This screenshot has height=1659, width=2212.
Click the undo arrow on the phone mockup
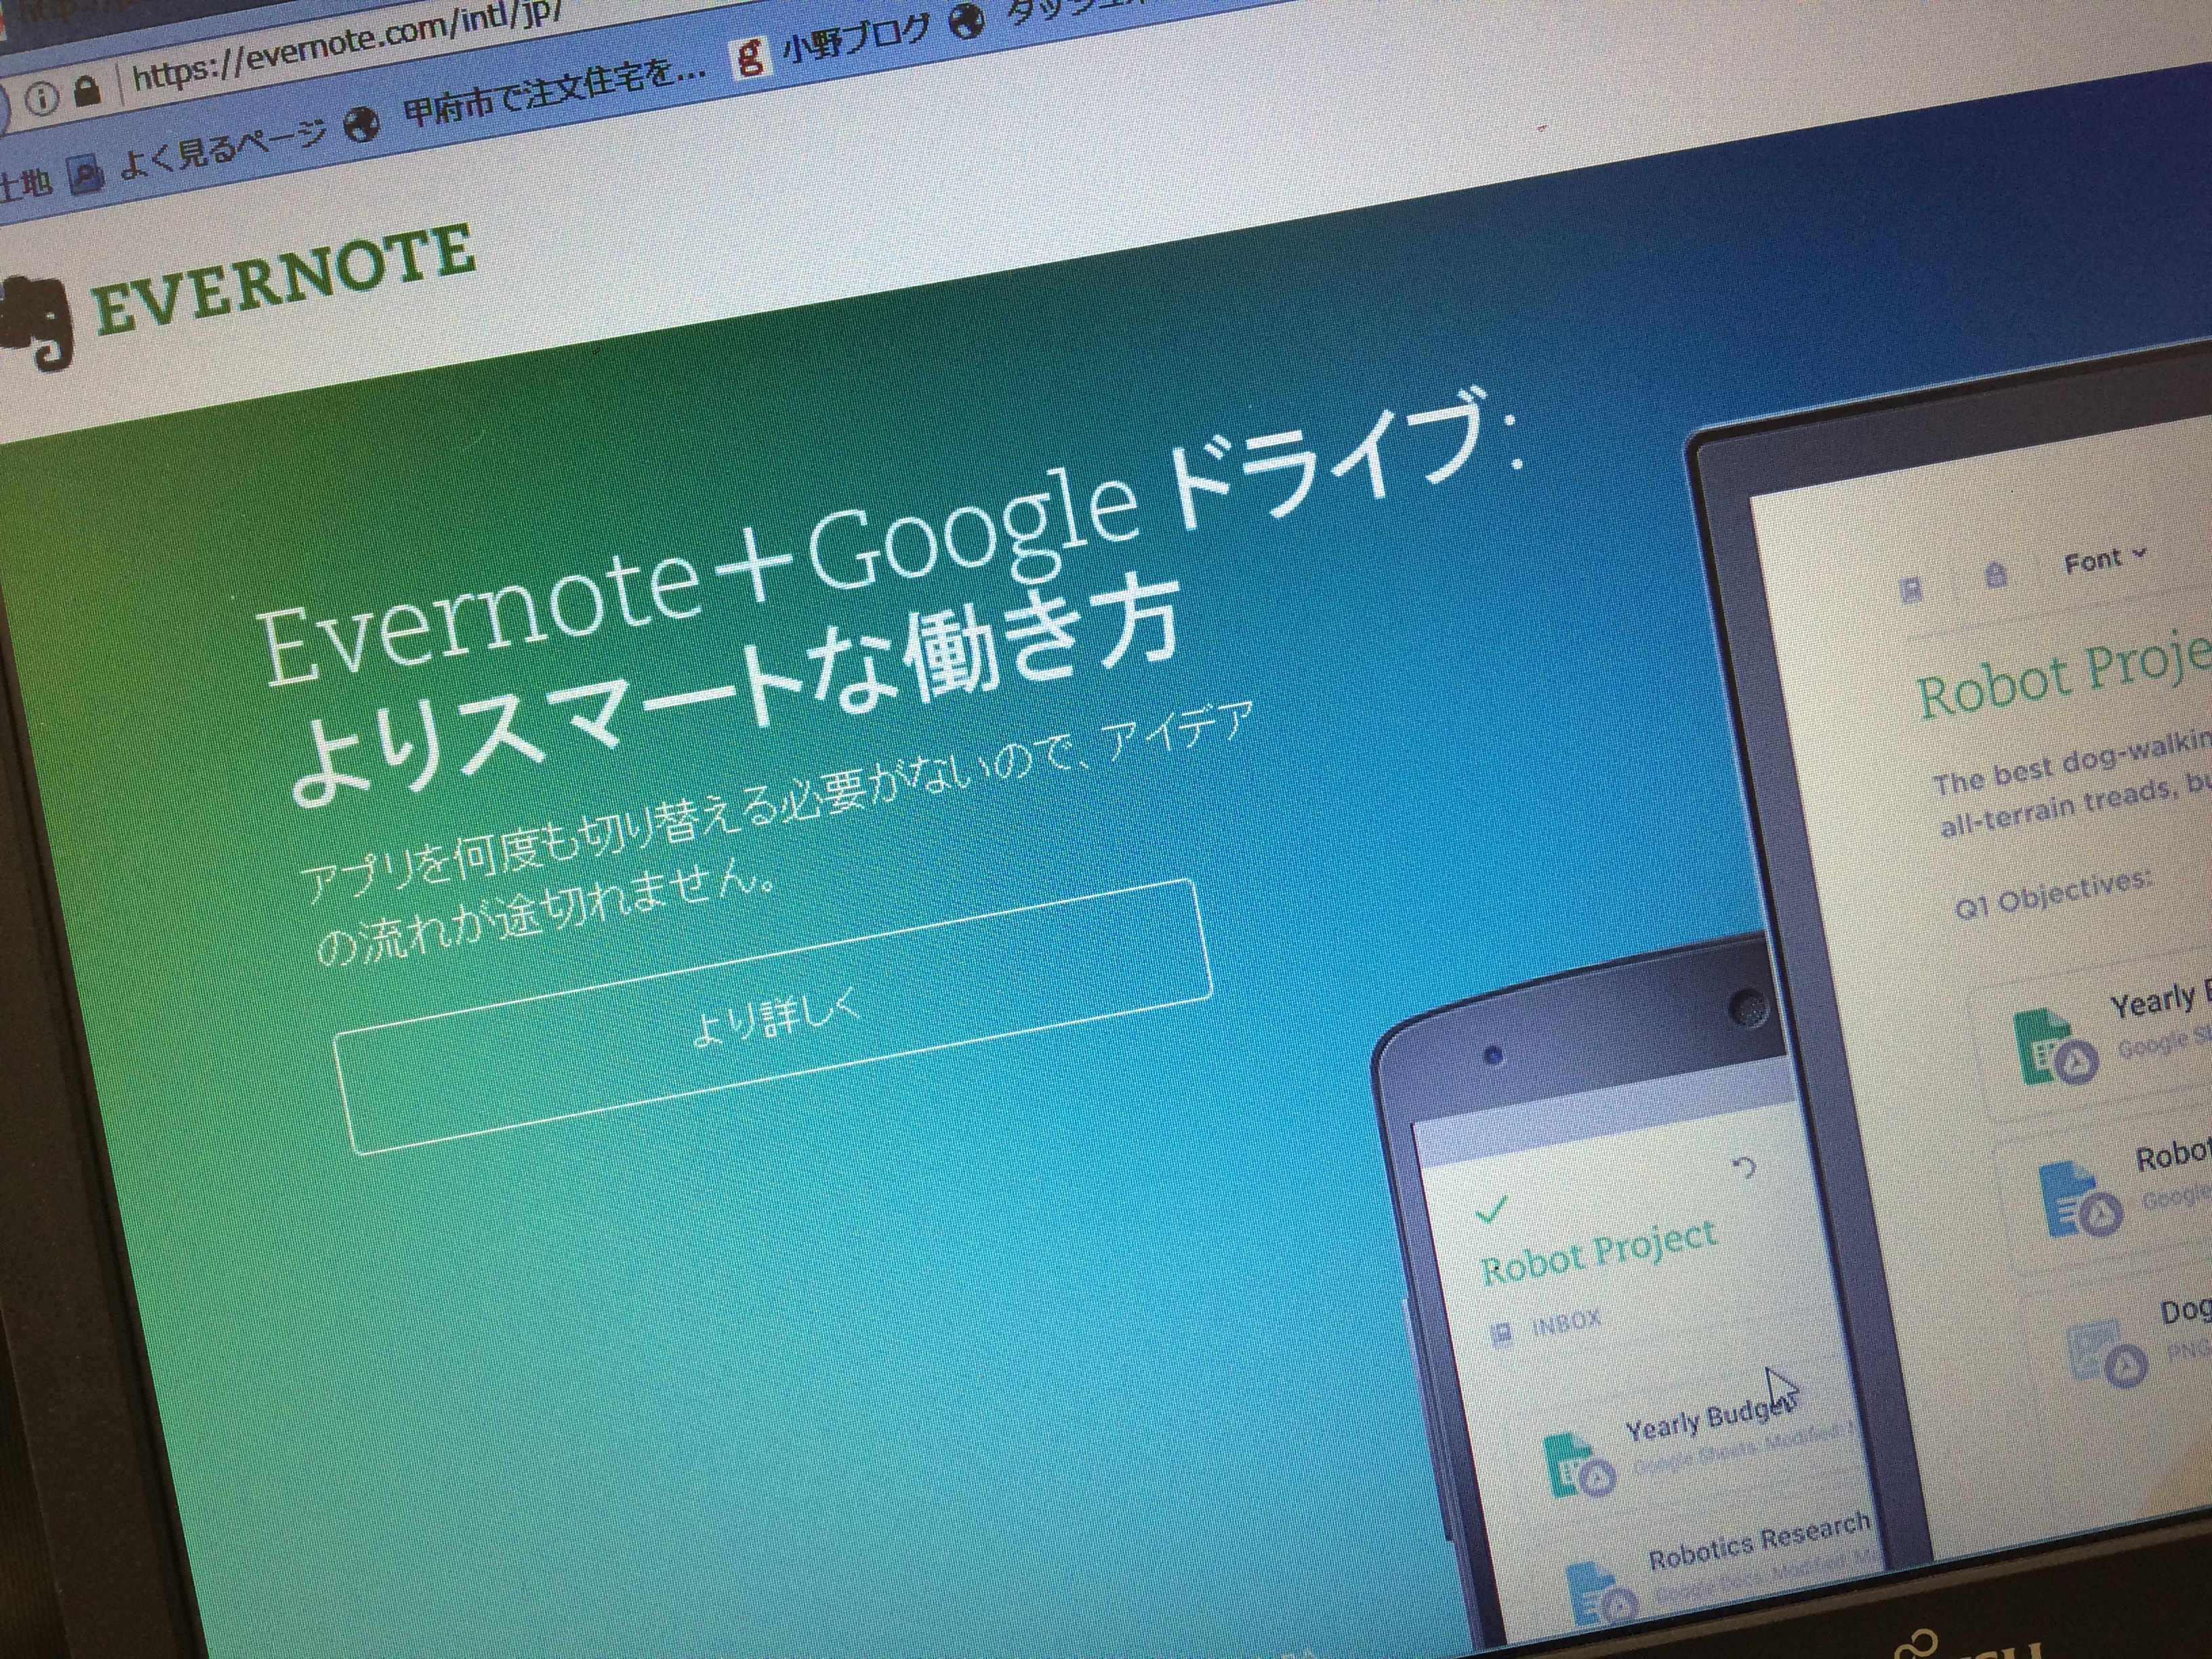1743,1167
